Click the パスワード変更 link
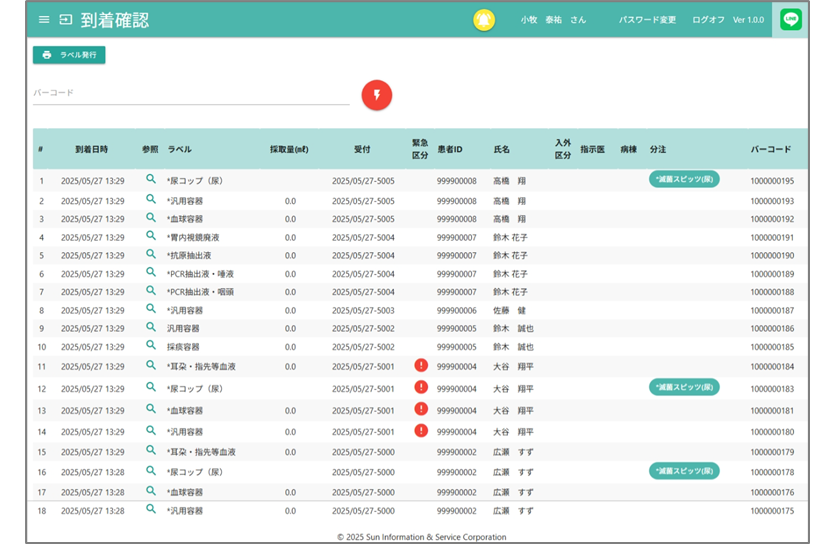 coord(647,20)
